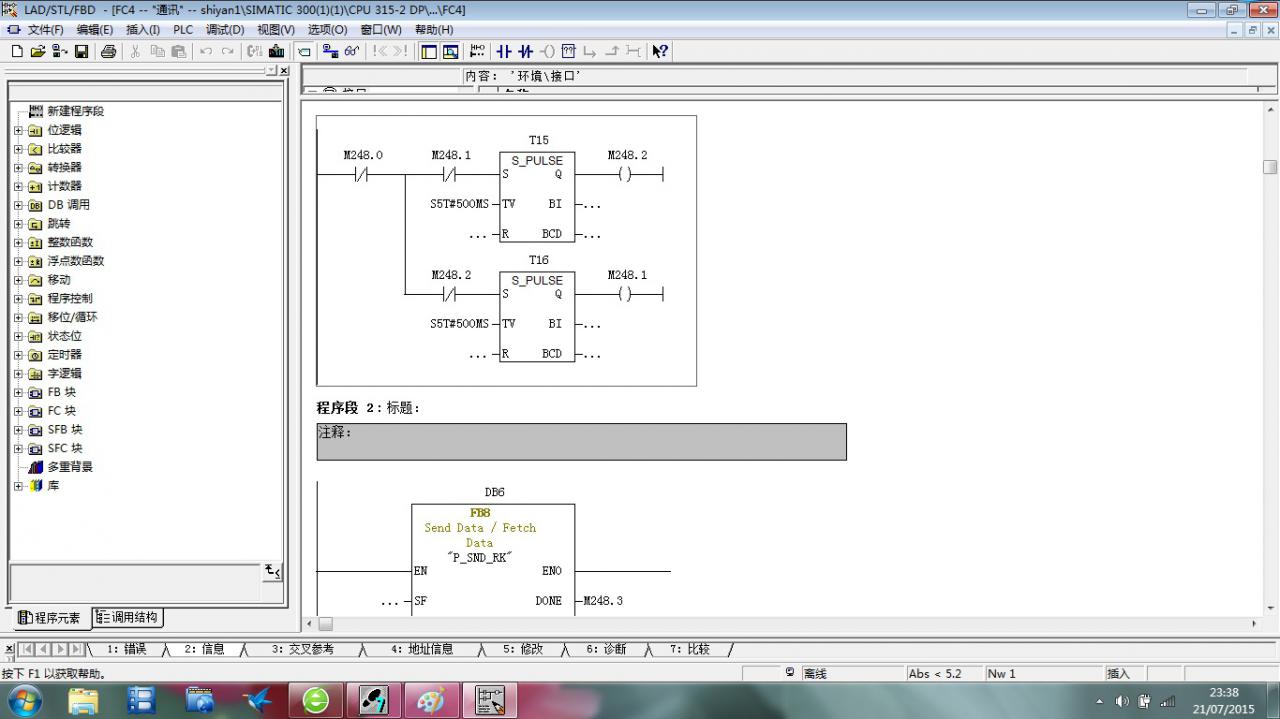Select the T15 S_PULSE timer box
Viewport: 1280px width, 719px height.
(x=538, y=196)
